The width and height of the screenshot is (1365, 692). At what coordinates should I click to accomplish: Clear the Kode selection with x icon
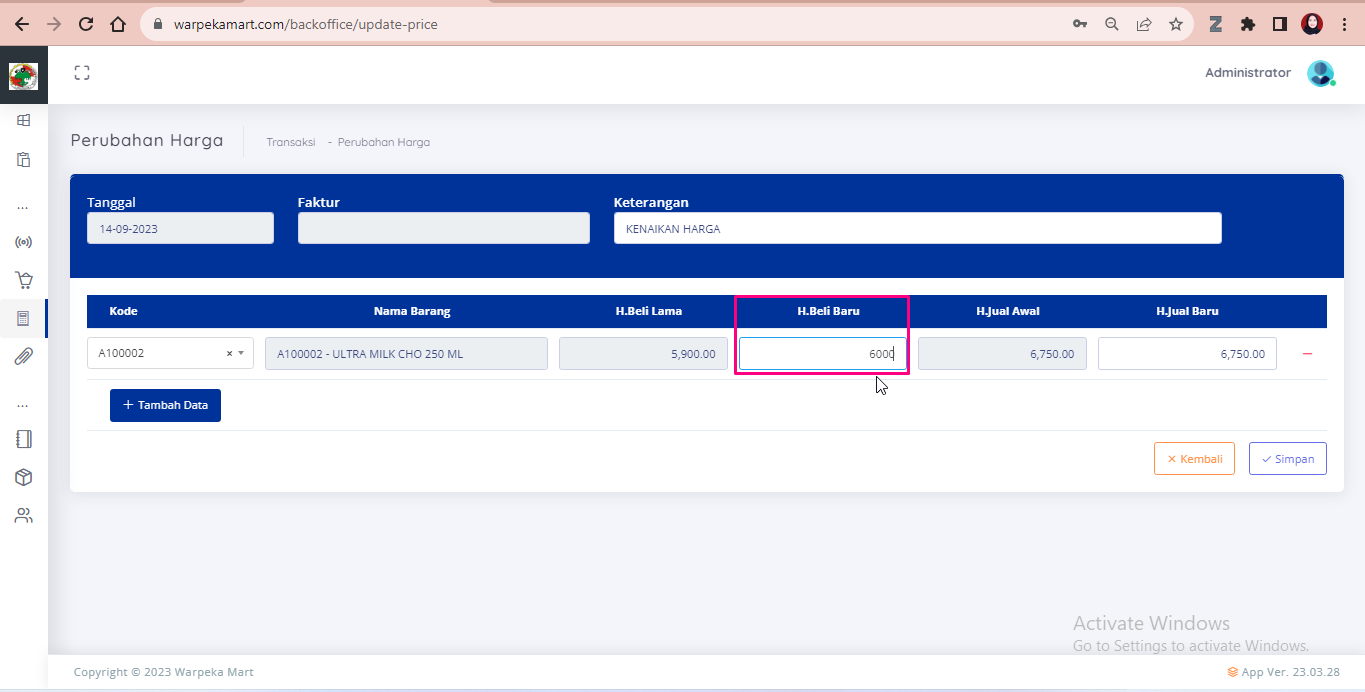pos(229,353)
